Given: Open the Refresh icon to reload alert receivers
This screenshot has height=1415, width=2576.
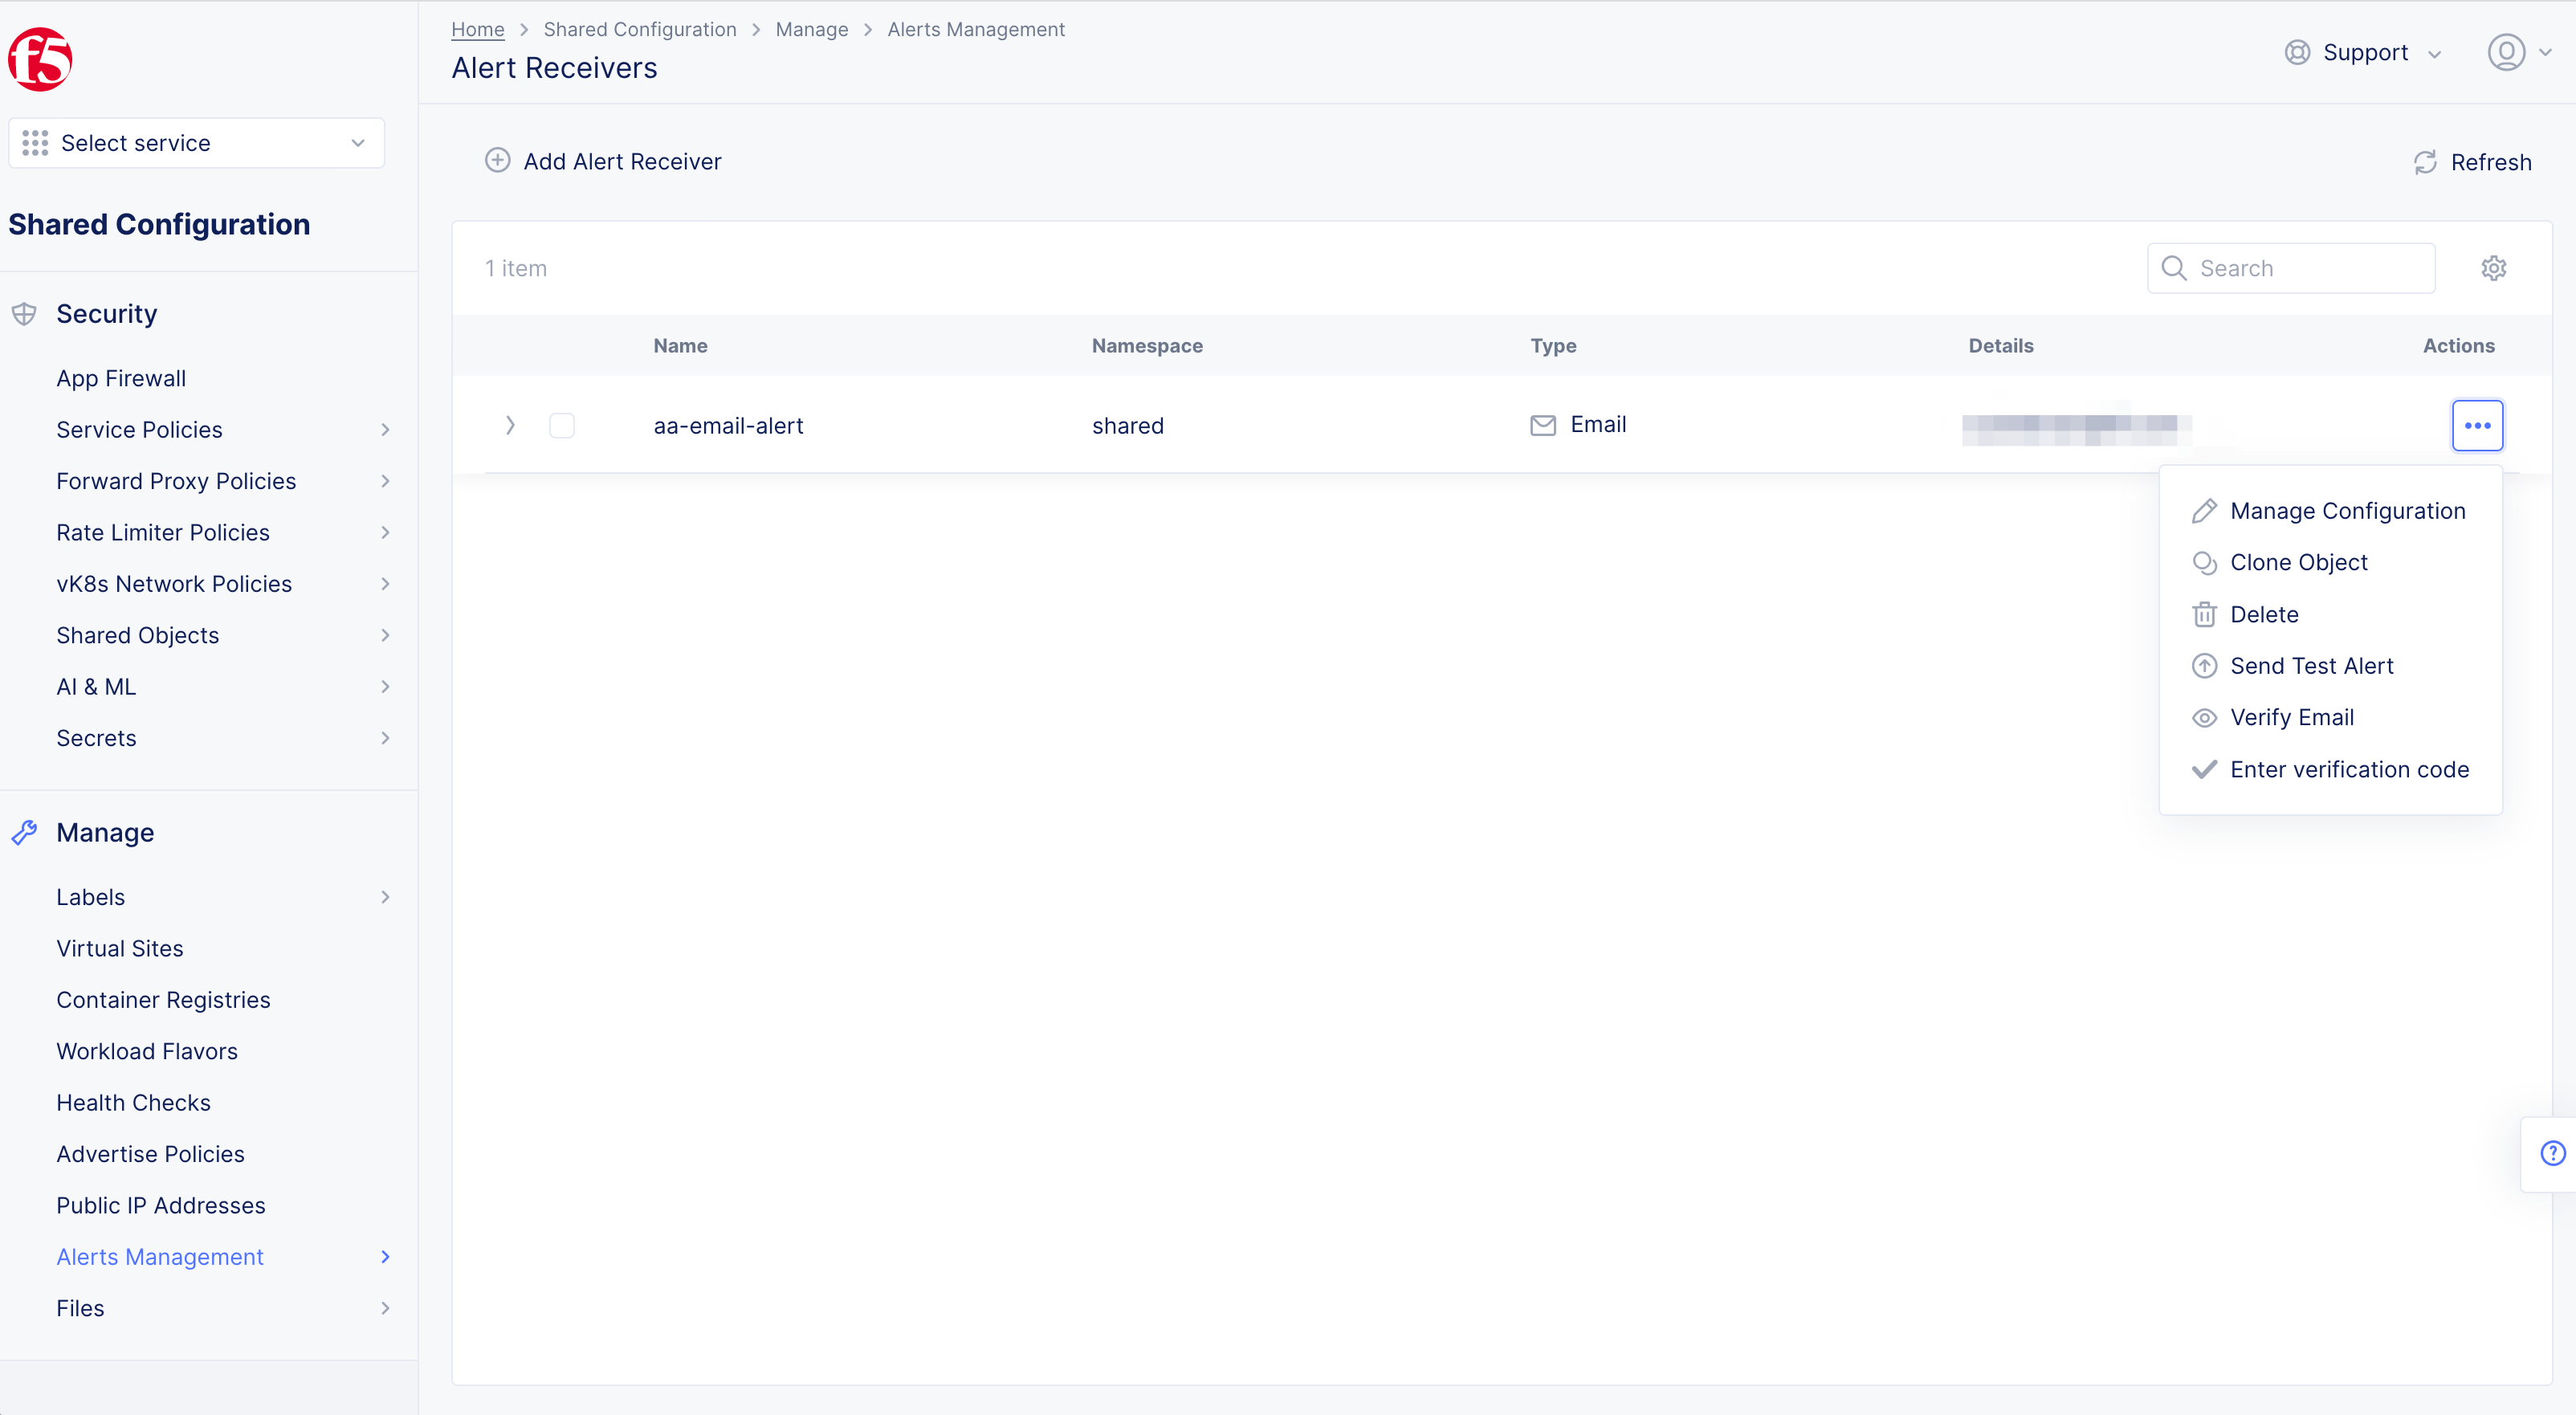Looking at the screenshot, I should point(2425,162).
